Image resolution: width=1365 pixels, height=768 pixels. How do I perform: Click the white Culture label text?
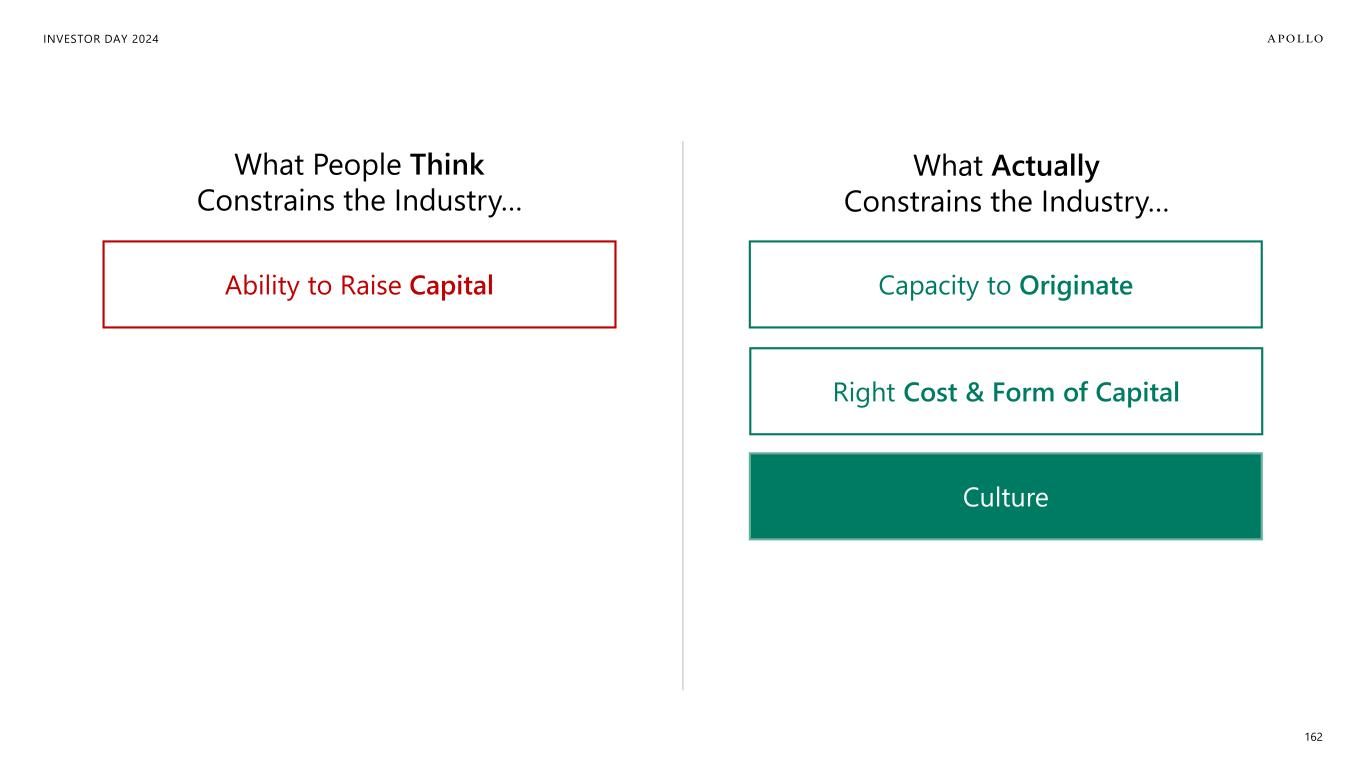(1005, 497)
